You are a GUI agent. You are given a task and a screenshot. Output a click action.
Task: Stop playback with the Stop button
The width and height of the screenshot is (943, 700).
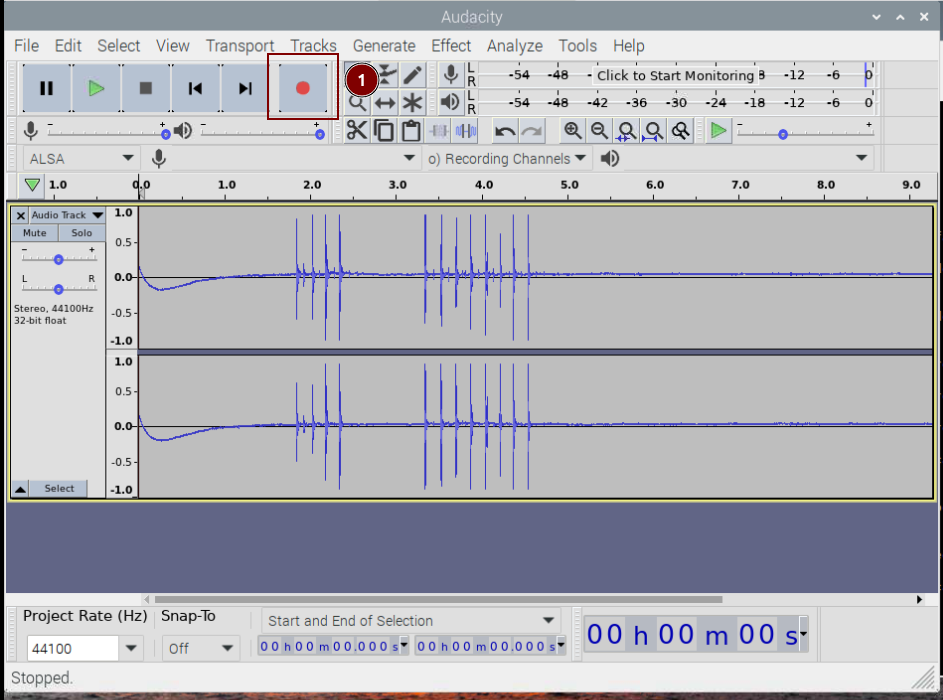[146, 88]
